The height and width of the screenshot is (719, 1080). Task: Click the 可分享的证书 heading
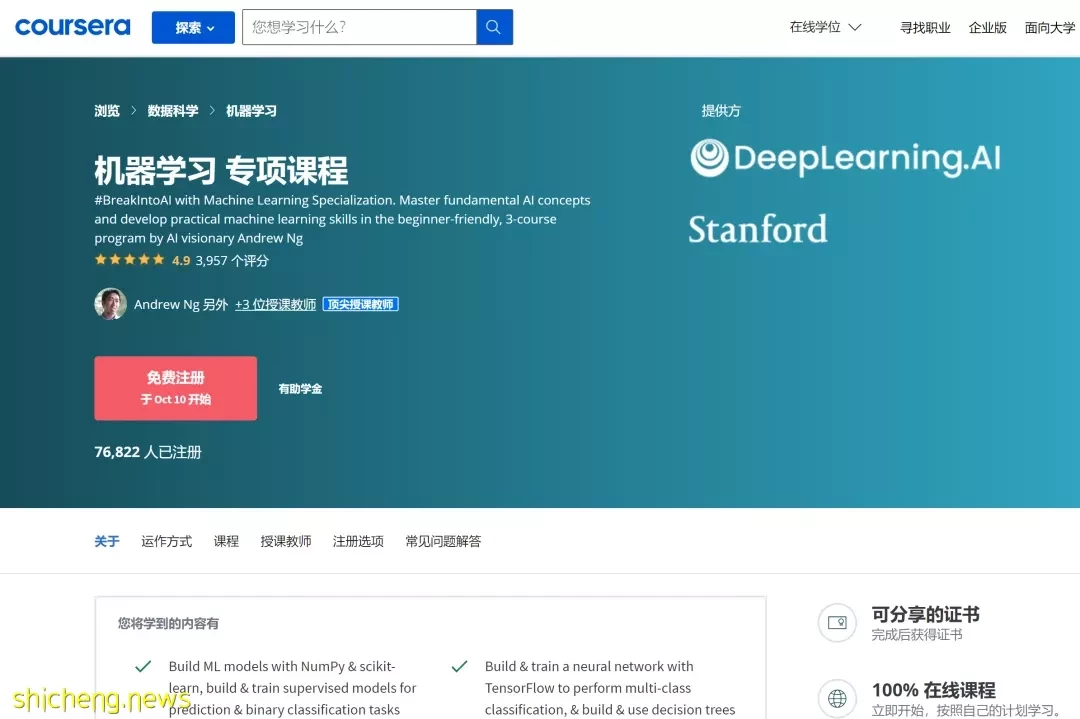point(925,614)
